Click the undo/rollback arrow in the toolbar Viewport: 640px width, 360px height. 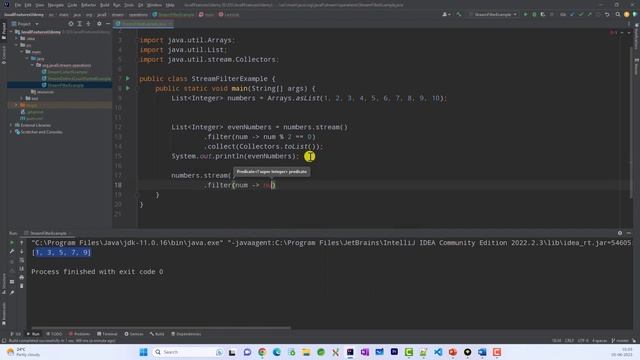pyautogui.click(x=607, y=14)
